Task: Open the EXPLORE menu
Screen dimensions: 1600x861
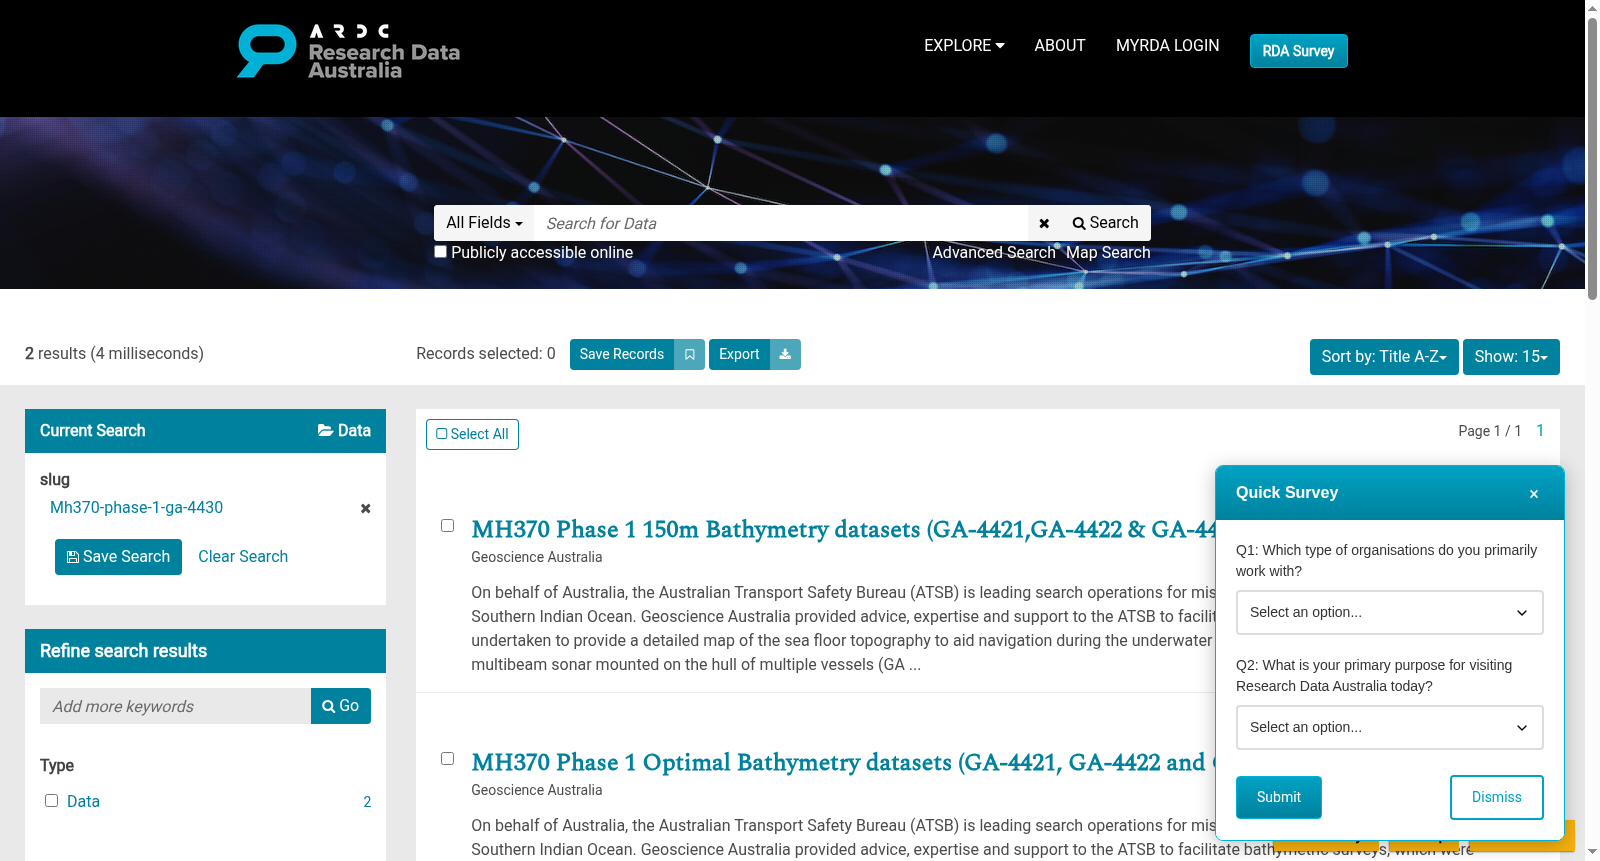Action: (x=964, y=45)
